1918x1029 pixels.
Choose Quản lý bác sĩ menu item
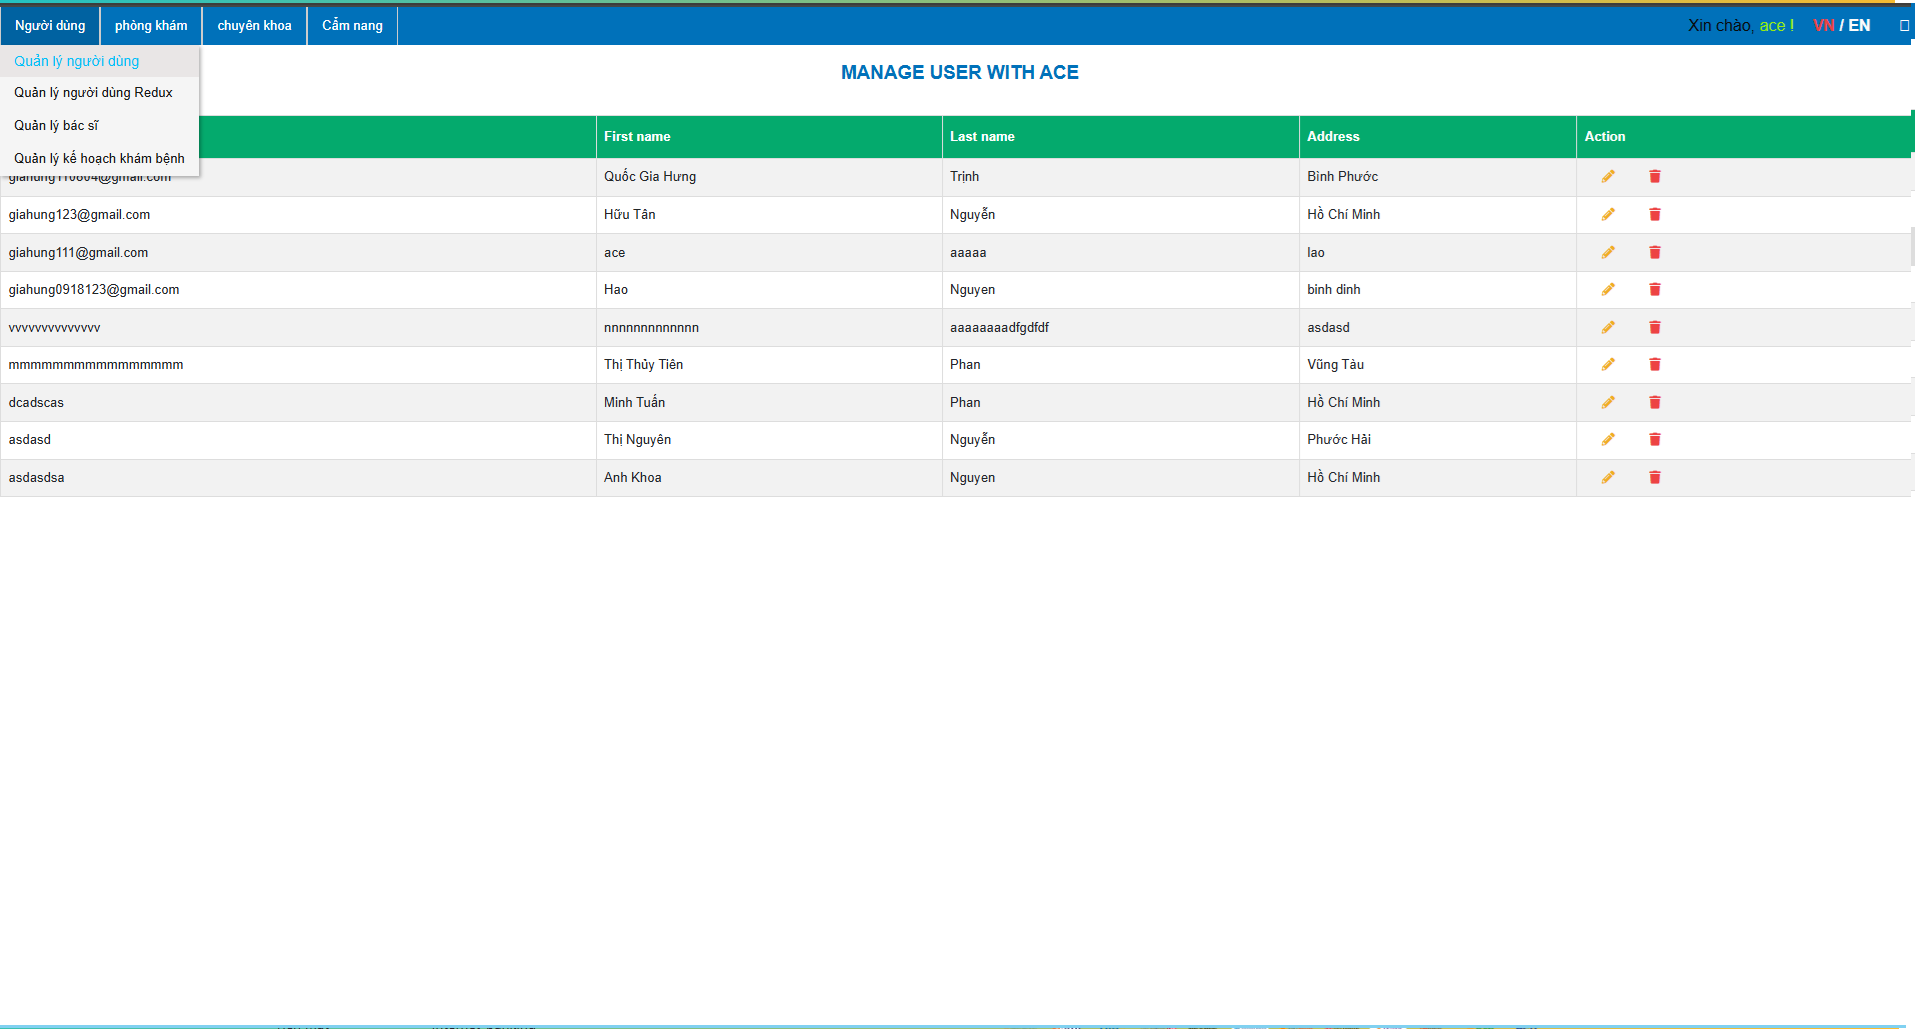pyautogui.click(x=56, y=126)
